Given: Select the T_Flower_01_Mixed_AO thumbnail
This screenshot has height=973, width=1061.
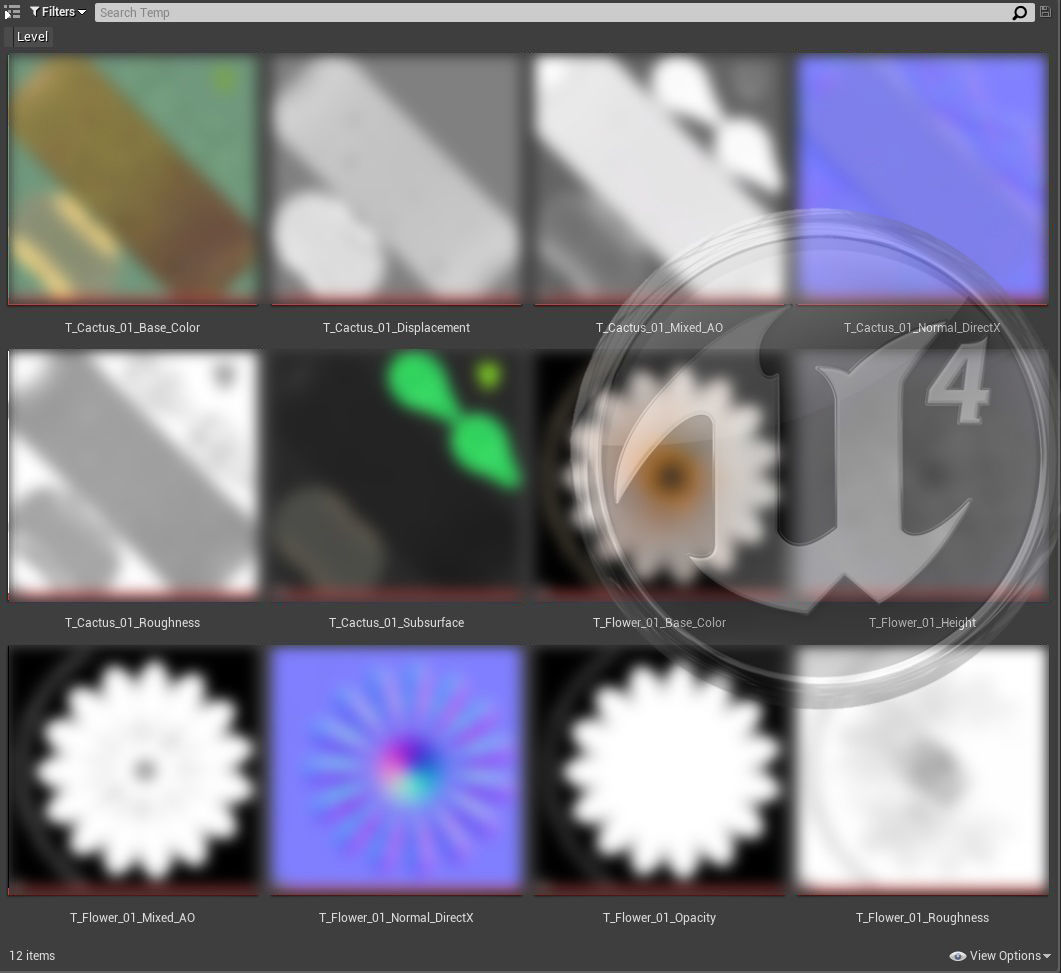Looking at the screenshot, I should (133, 770).
